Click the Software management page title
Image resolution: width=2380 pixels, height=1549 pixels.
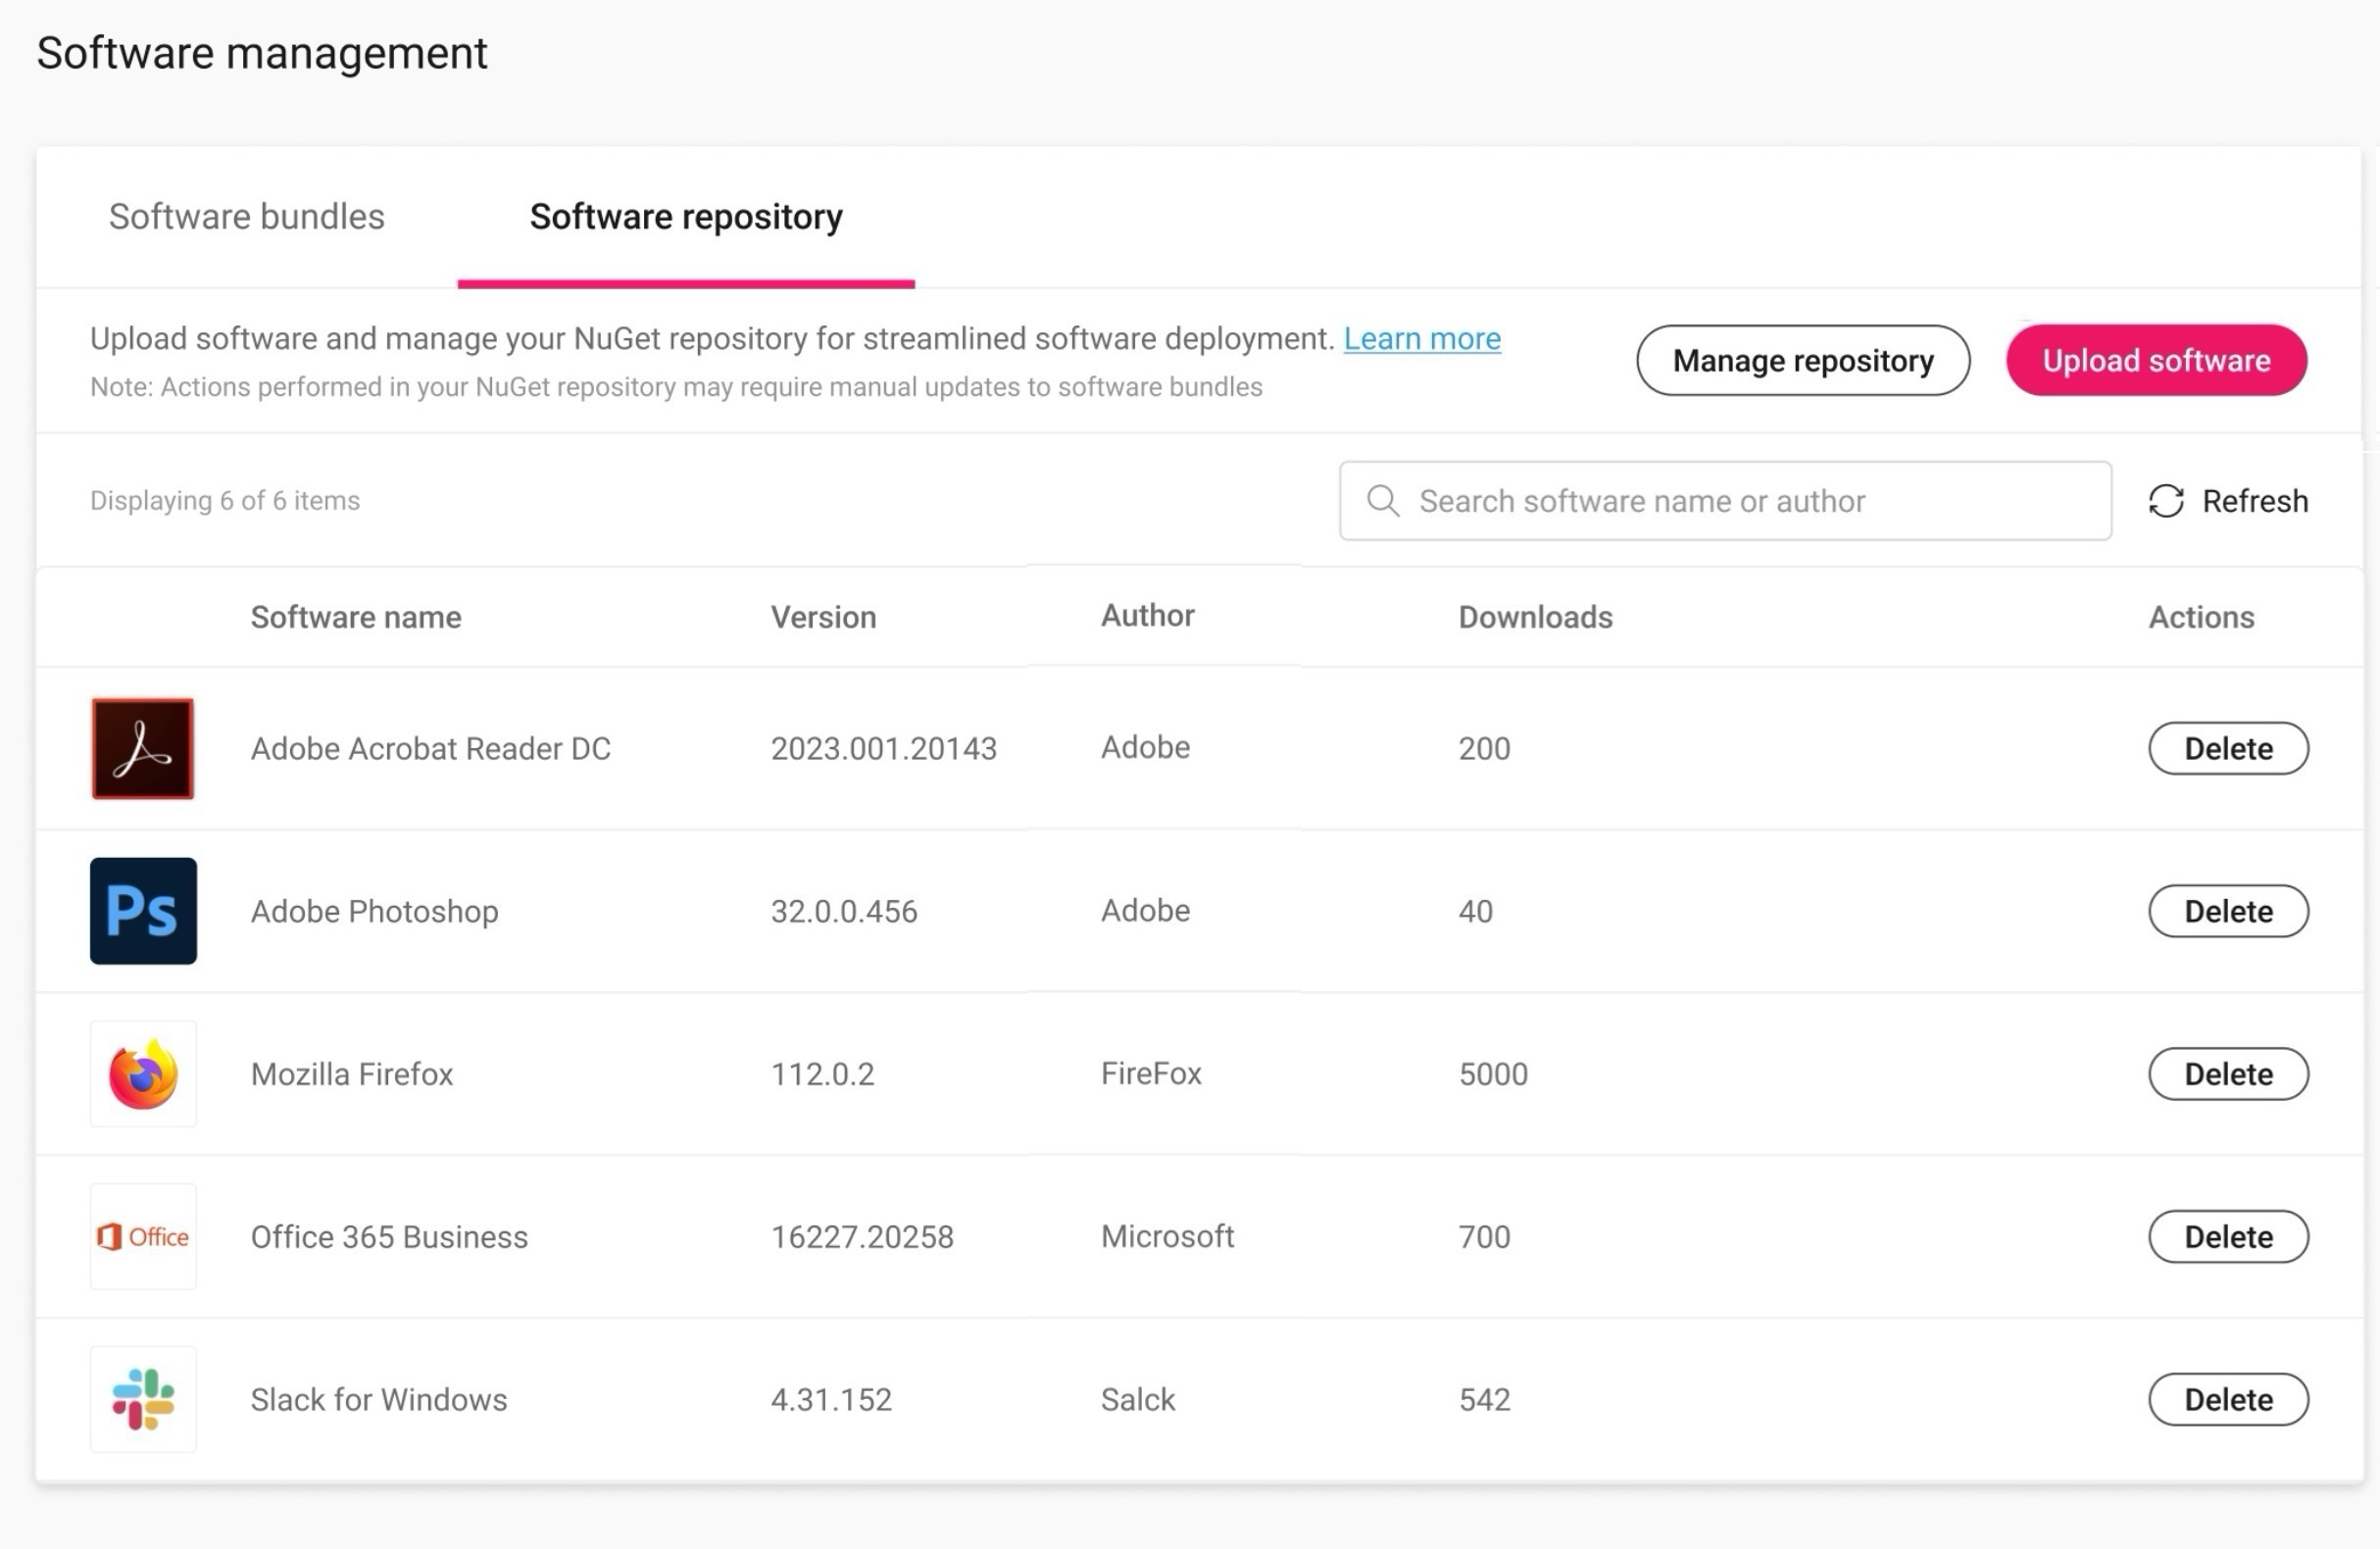click(x=262, y=53)
